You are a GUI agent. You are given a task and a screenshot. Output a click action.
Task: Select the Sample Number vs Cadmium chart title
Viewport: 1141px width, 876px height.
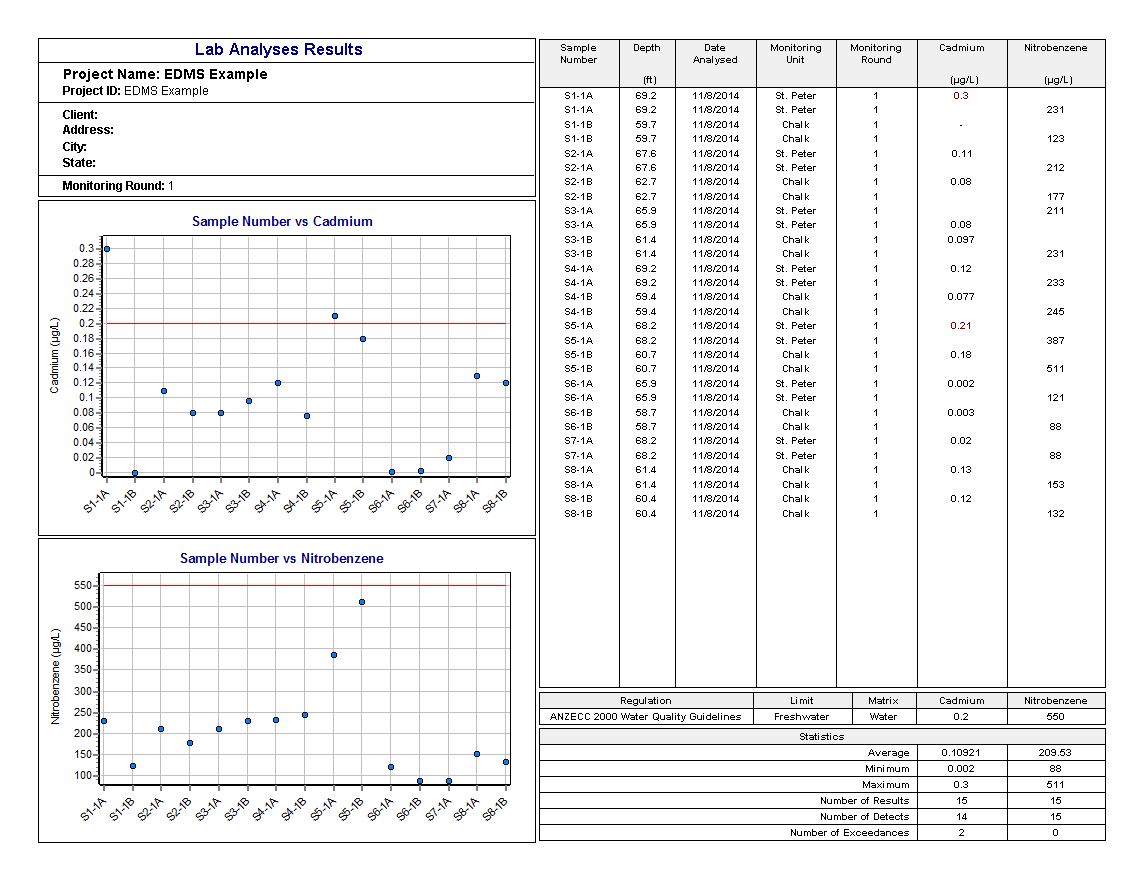[282, 222]
